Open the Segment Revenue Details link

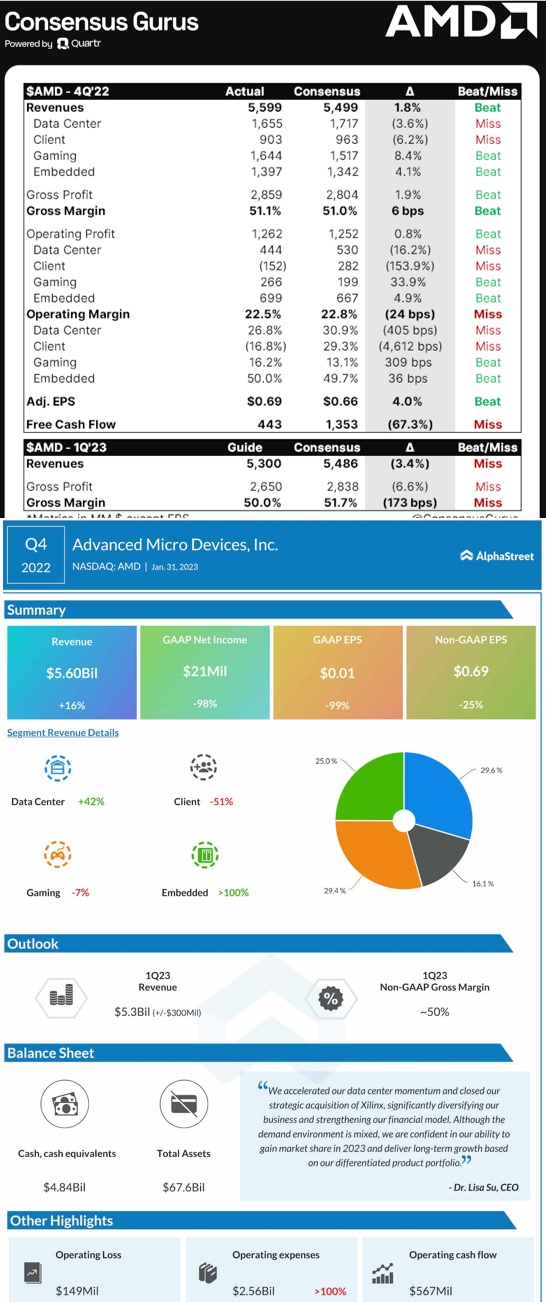click(63, 733)
